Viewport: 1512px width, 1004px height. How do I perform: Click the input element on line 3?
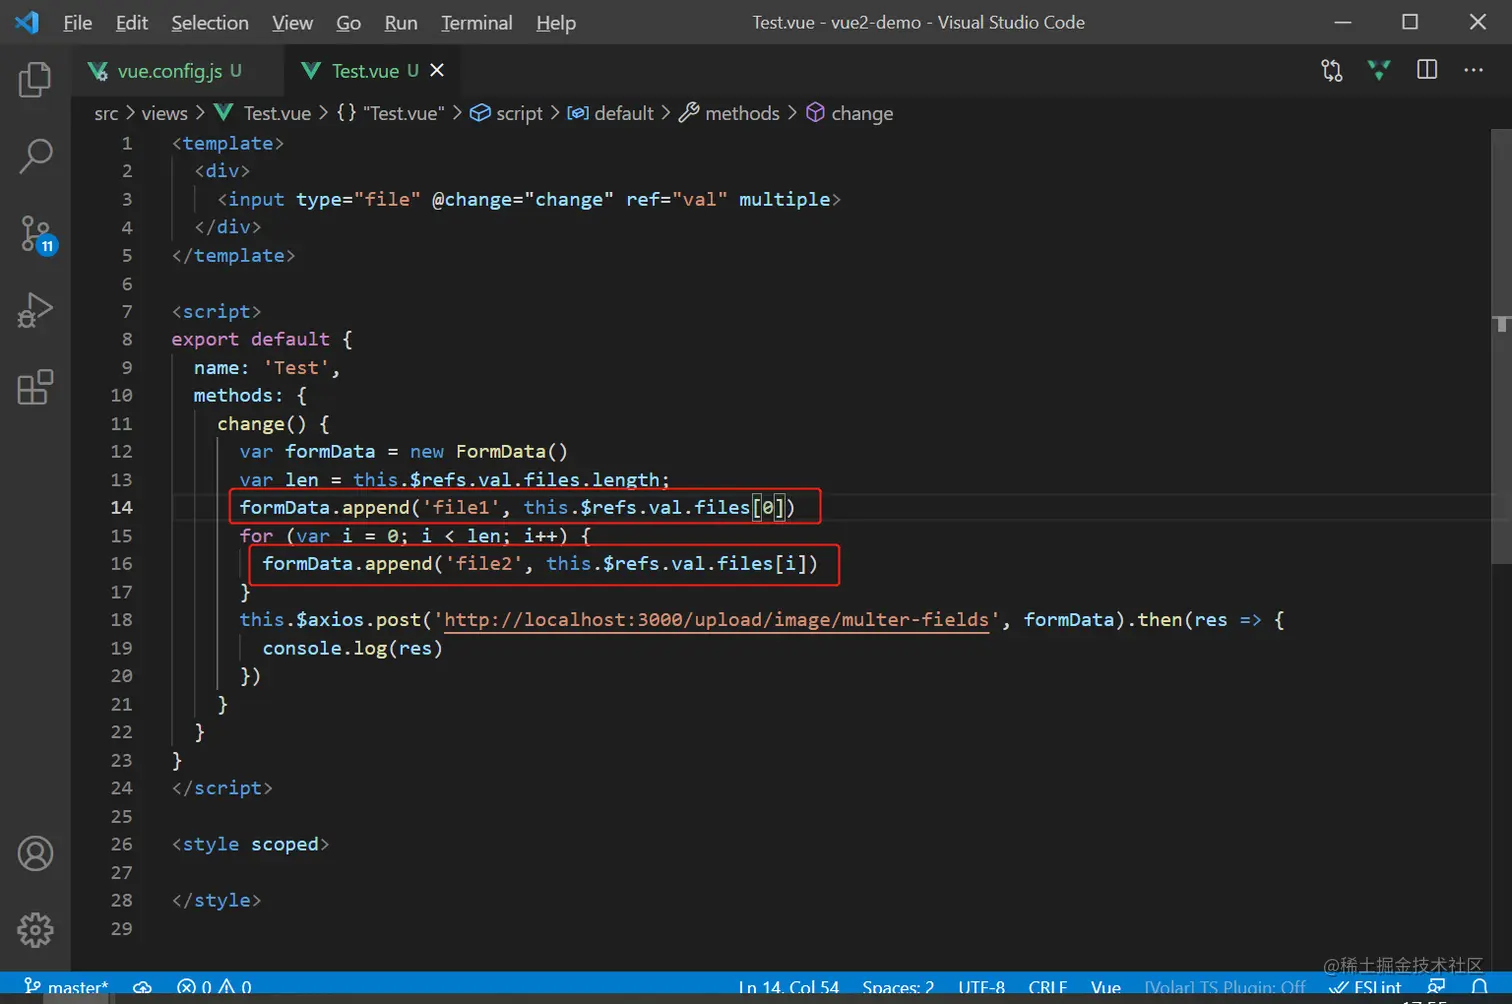(x=529, y=199)
